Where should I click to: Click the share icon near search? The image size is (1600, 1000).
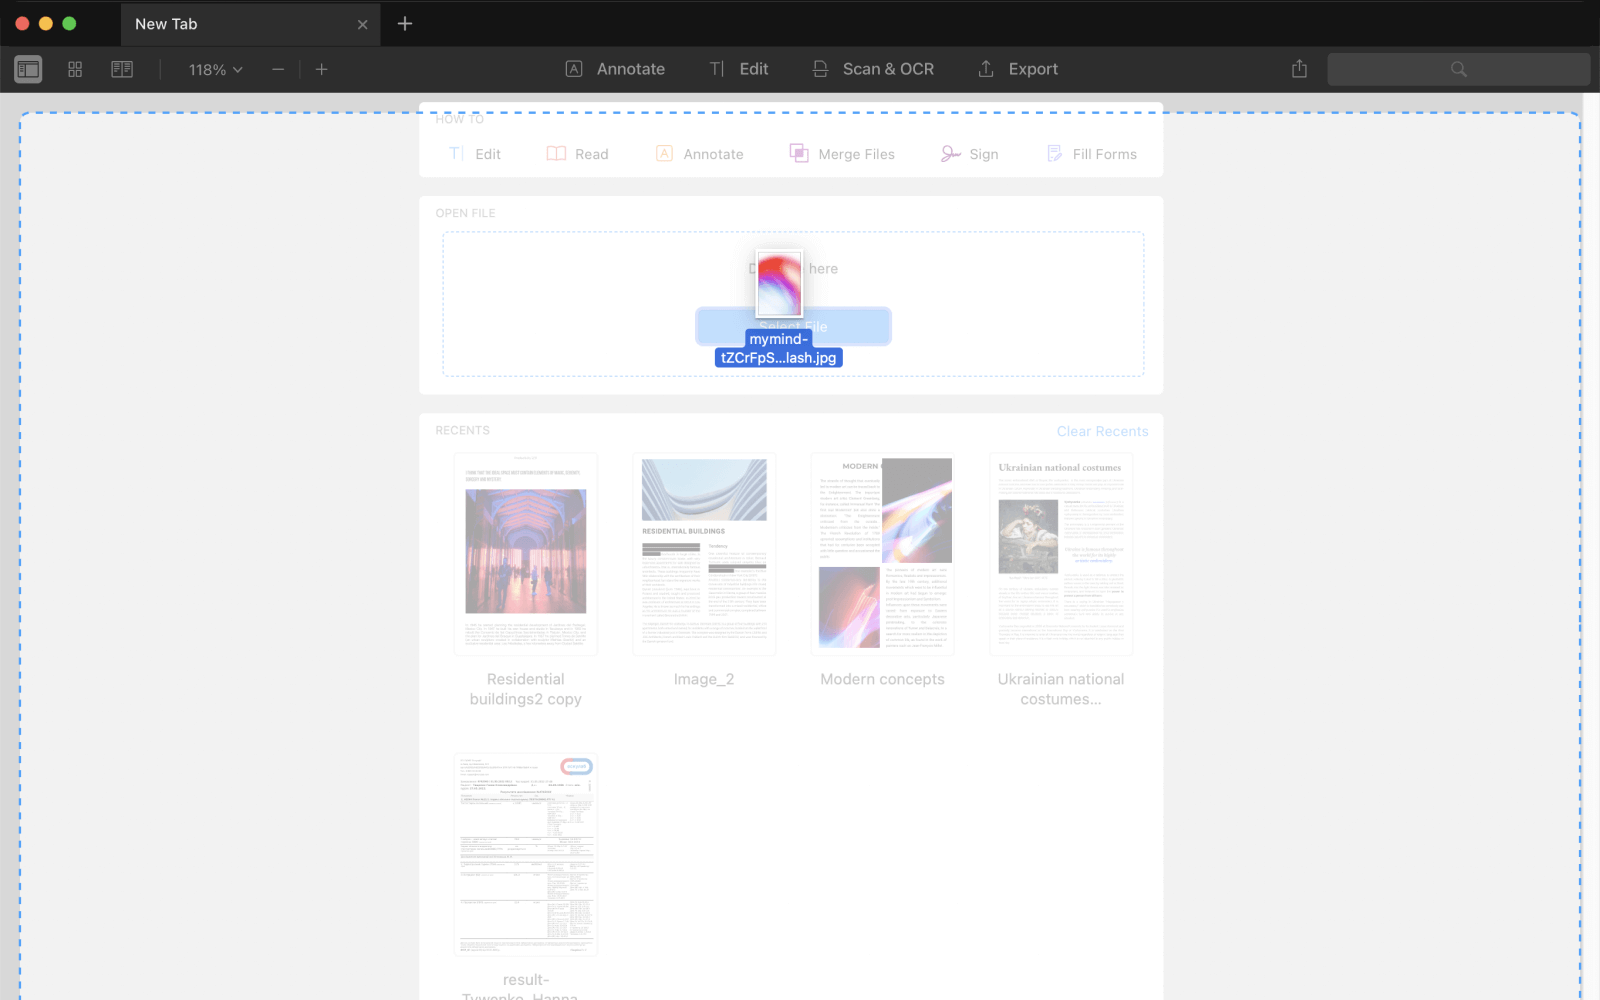pyautogui.click(x=1299, y=69)
